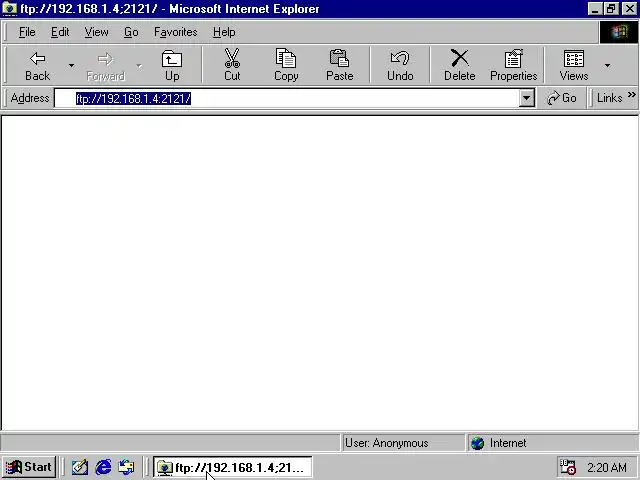The width and height of the screenshot is (640, 480).
Task: Expand the Views dropdown arrow
Action: tap(607, 65)
